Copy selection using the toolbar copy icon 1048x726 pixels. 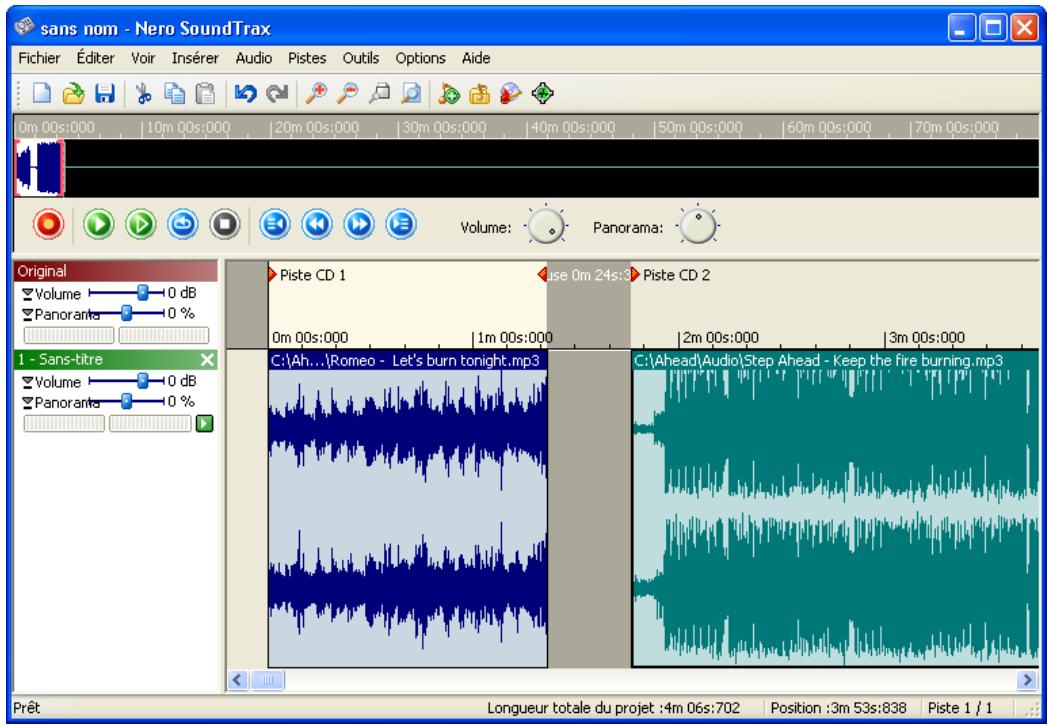coord(175,94)
